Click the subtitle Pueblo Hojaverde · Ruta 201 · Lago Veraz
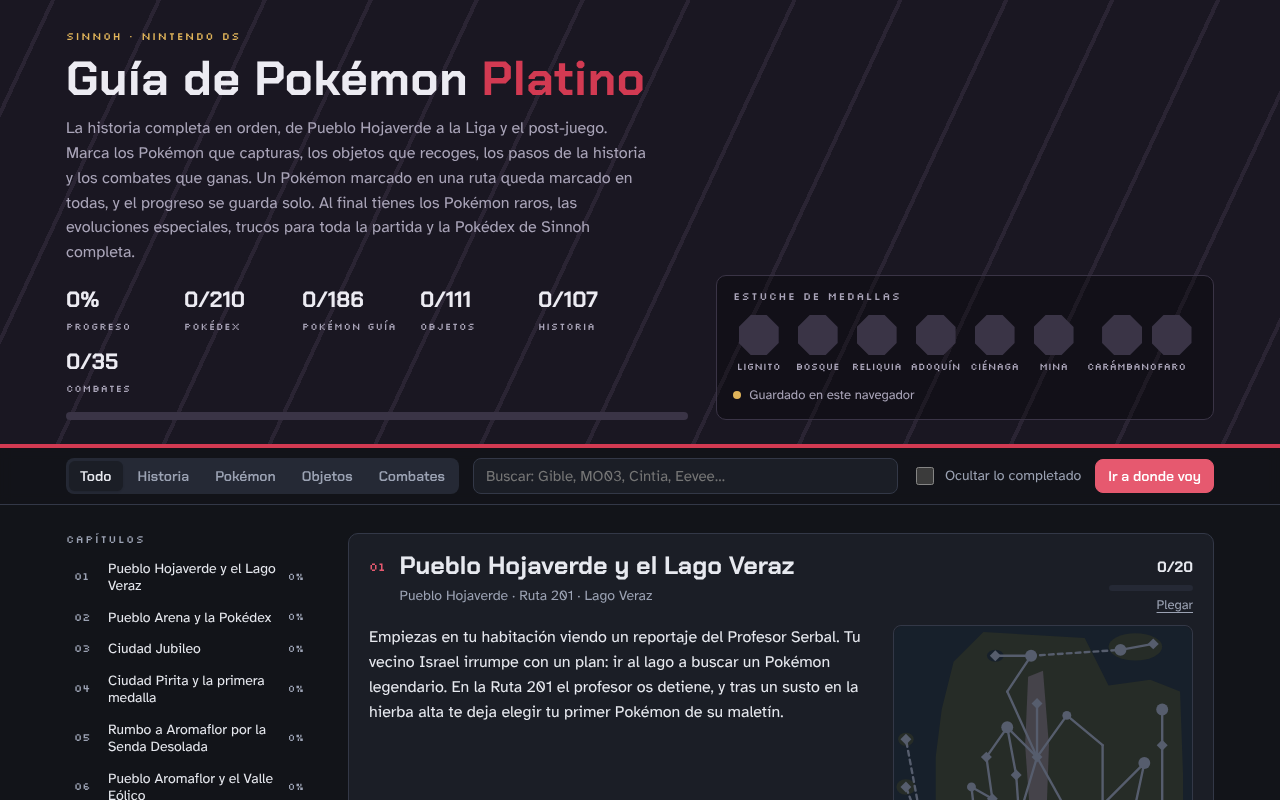 [526, 596]
